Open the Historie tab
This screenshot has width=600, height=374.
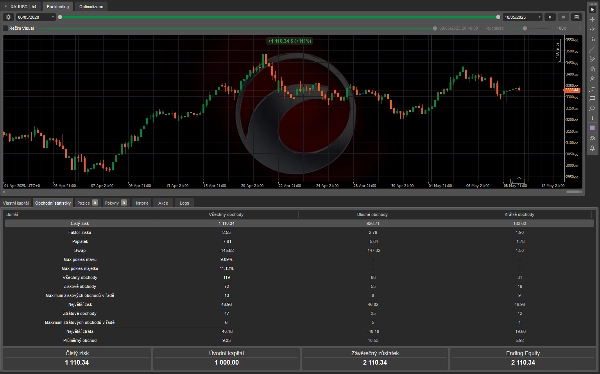pyautogui.click(x=142, y=203)
